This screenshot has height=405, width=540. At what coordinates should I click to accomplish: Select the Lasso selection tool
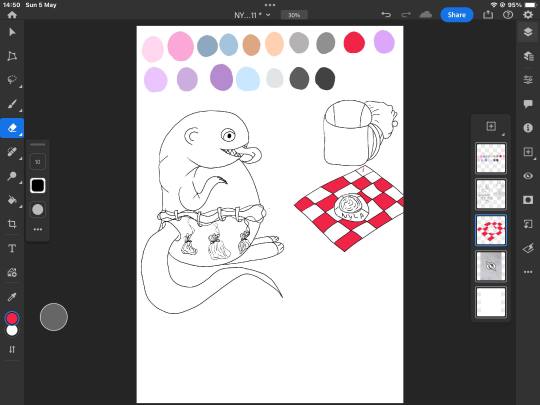point(12,80)
